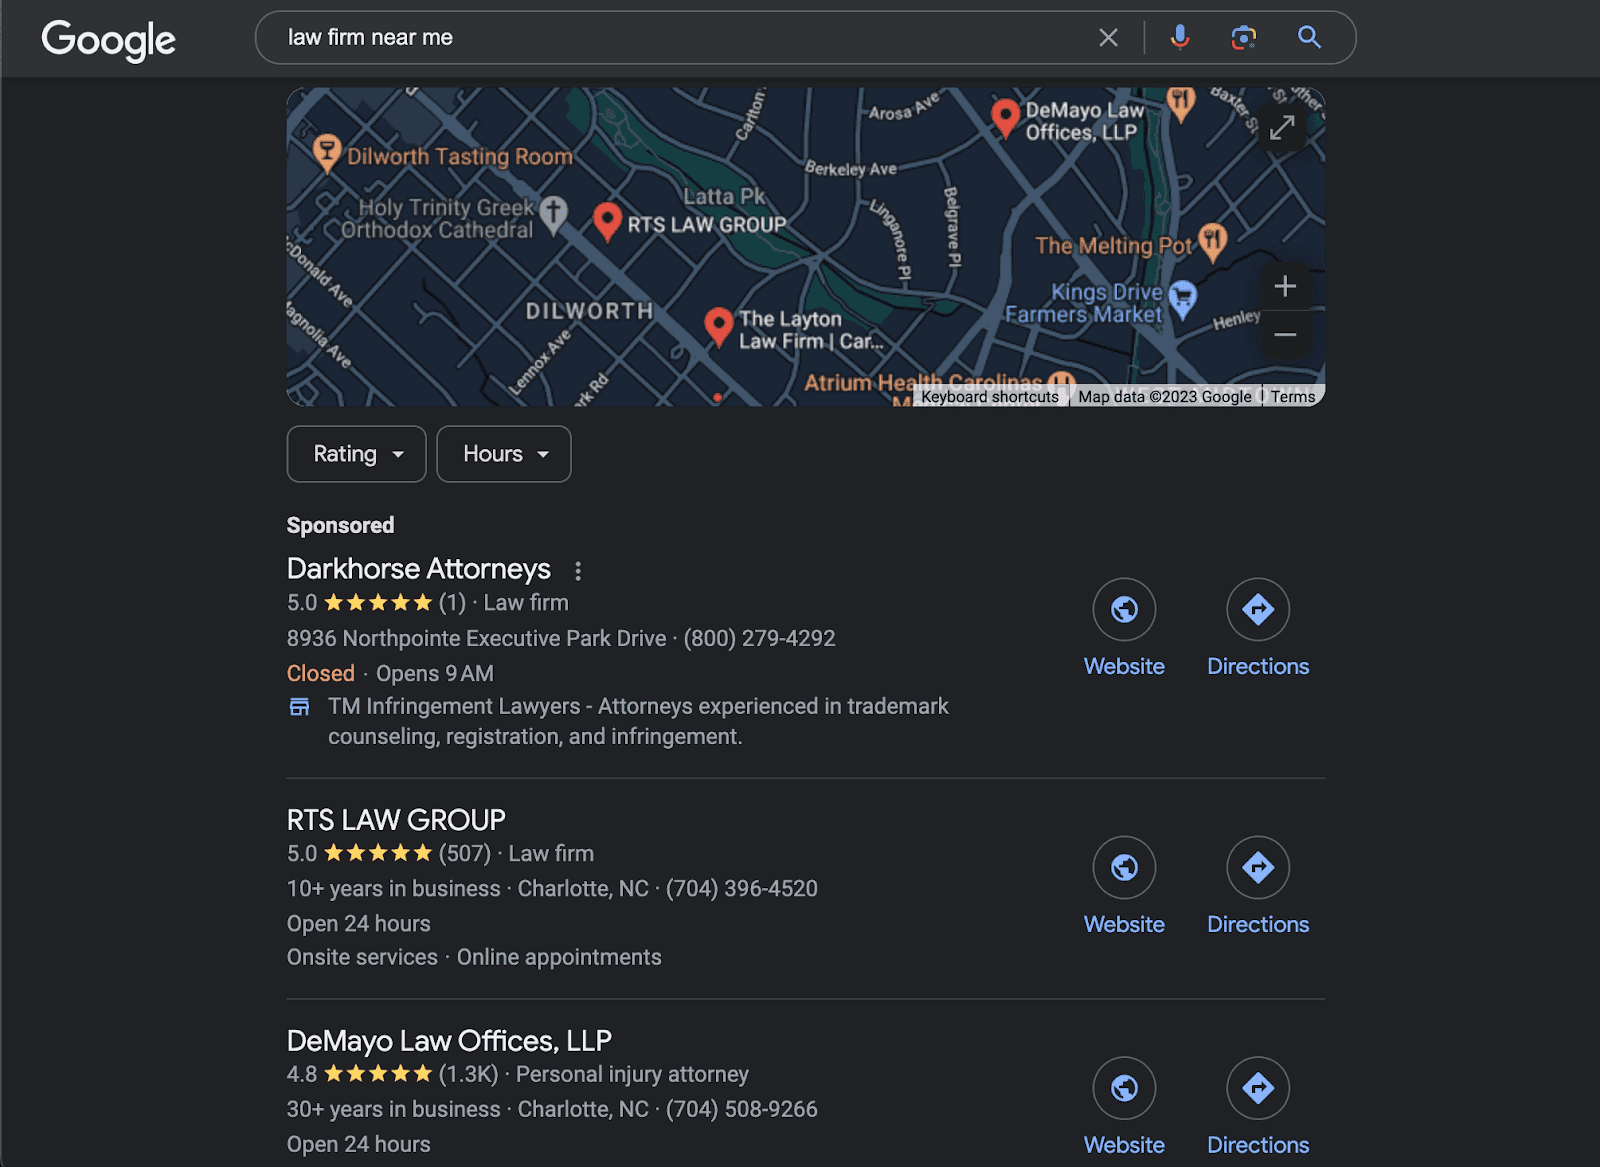Open the Terms link below the map
Screen dimensions: 1600x1167
click(x=1292, y=396)
